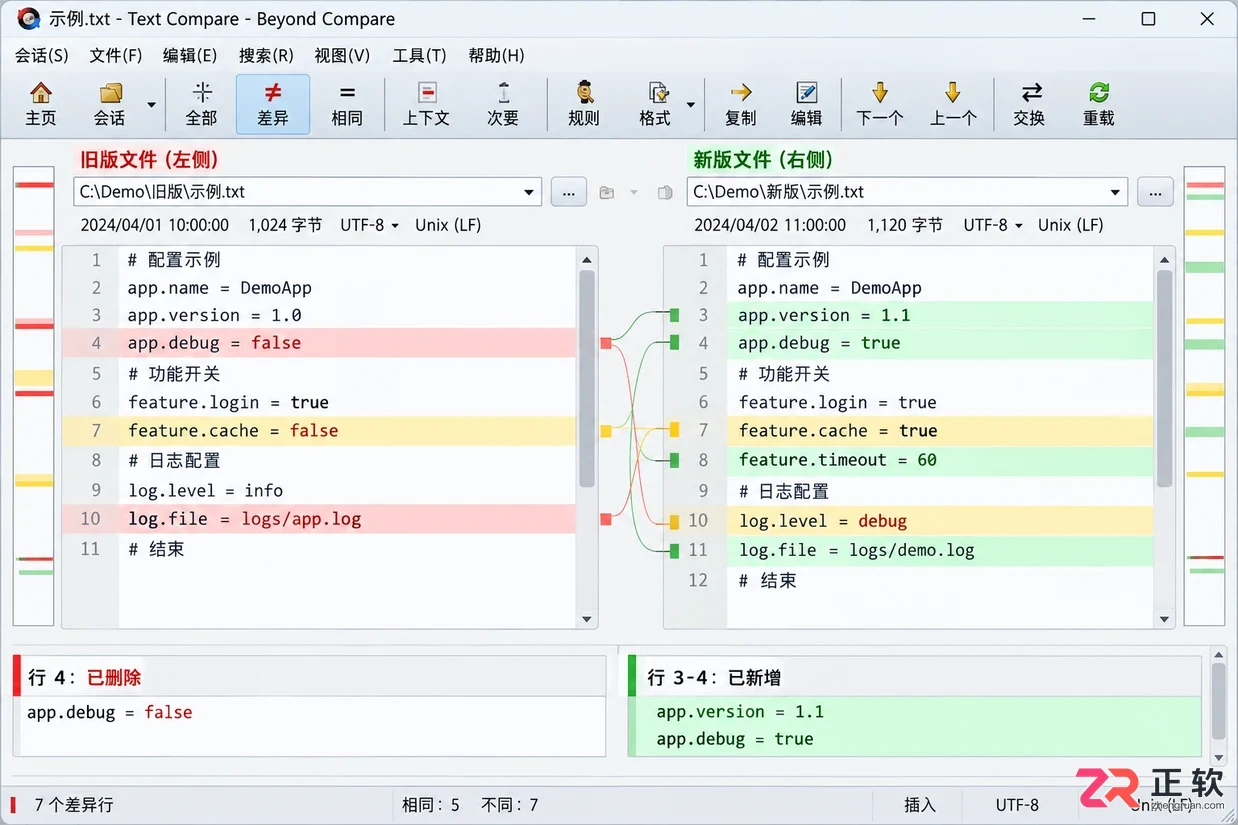Browse for left file with ... button
Viewport: 1238px width, 825px height.
tap(569, 192)
